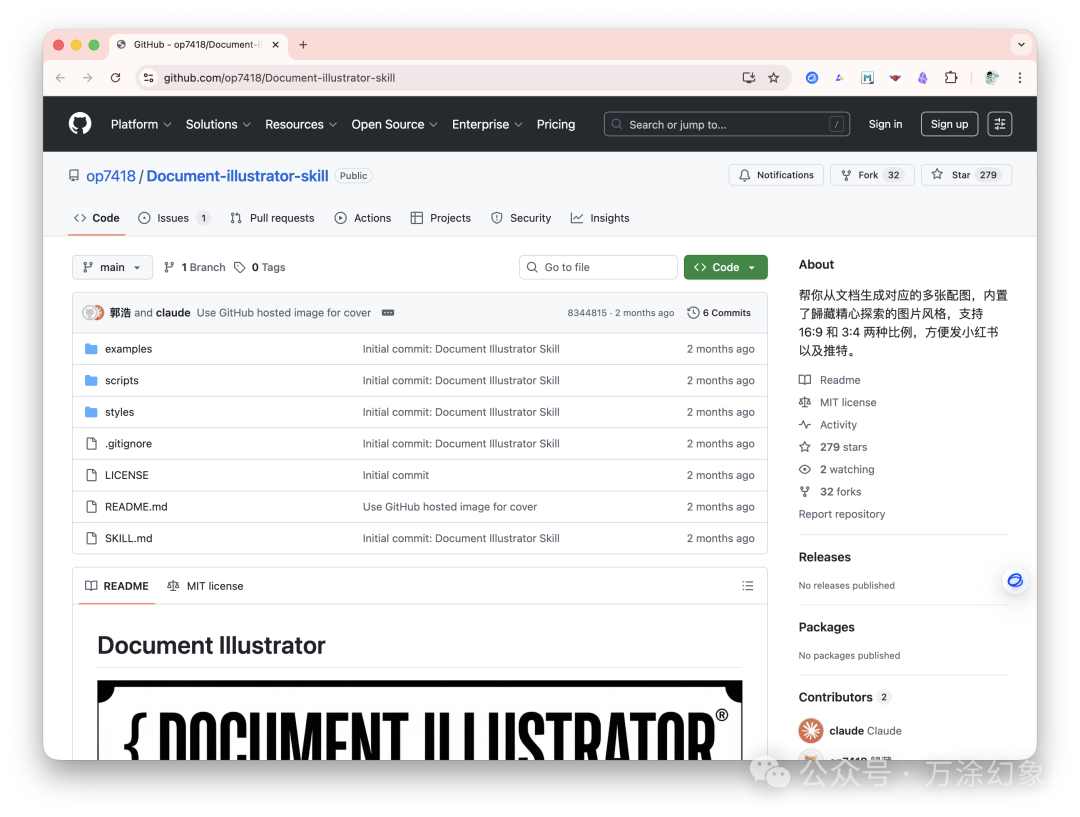Open commit history via the clock icon
Screen dimensions: 1080x817
[692, 312]
